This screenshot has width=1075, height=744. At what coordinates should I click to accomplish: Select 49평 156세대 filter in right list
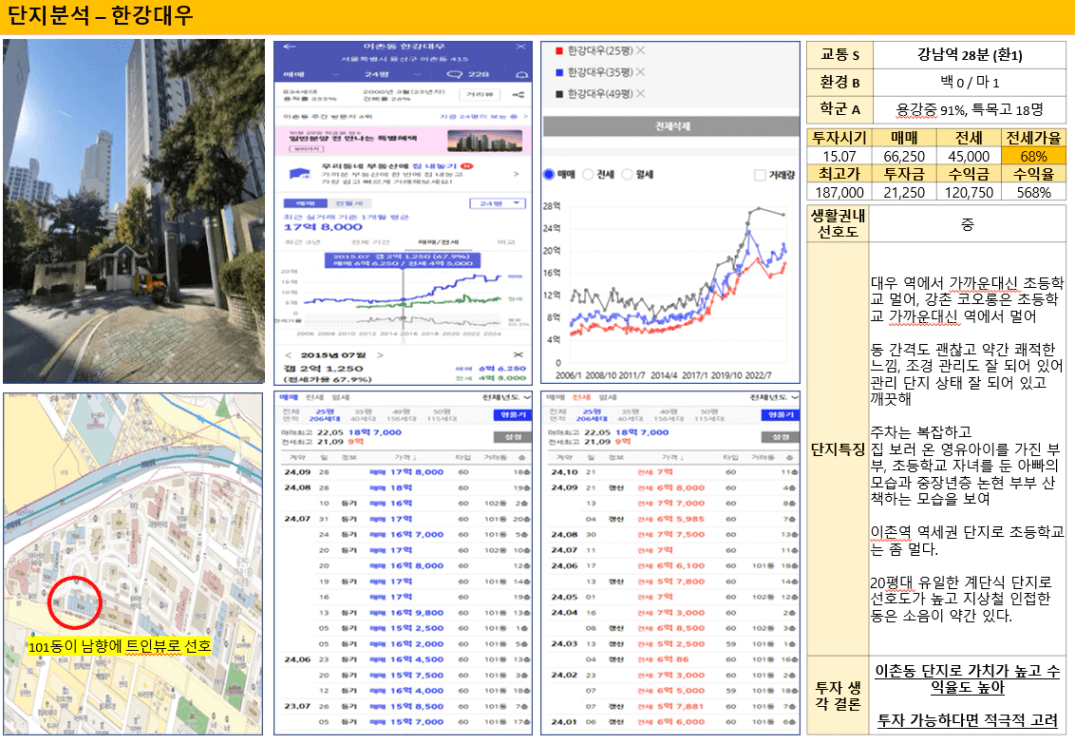pos(668,415)
